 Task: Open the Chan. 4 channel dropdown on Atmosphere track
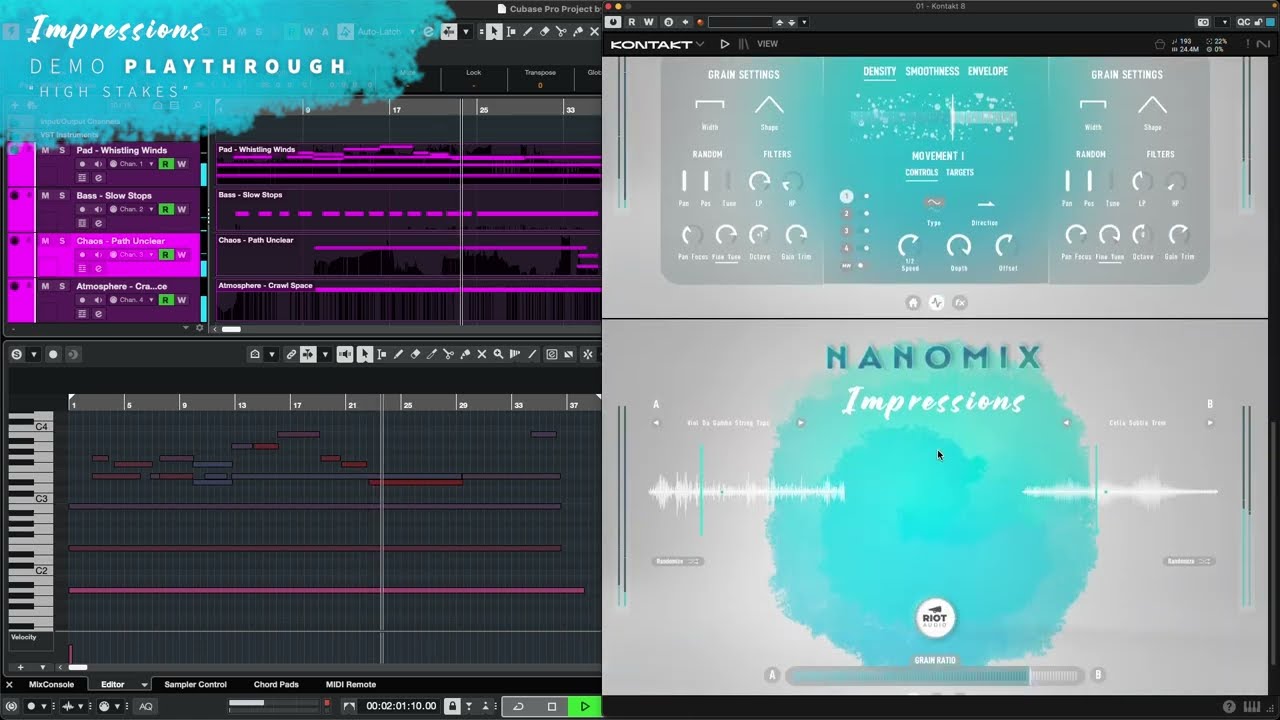151,300
